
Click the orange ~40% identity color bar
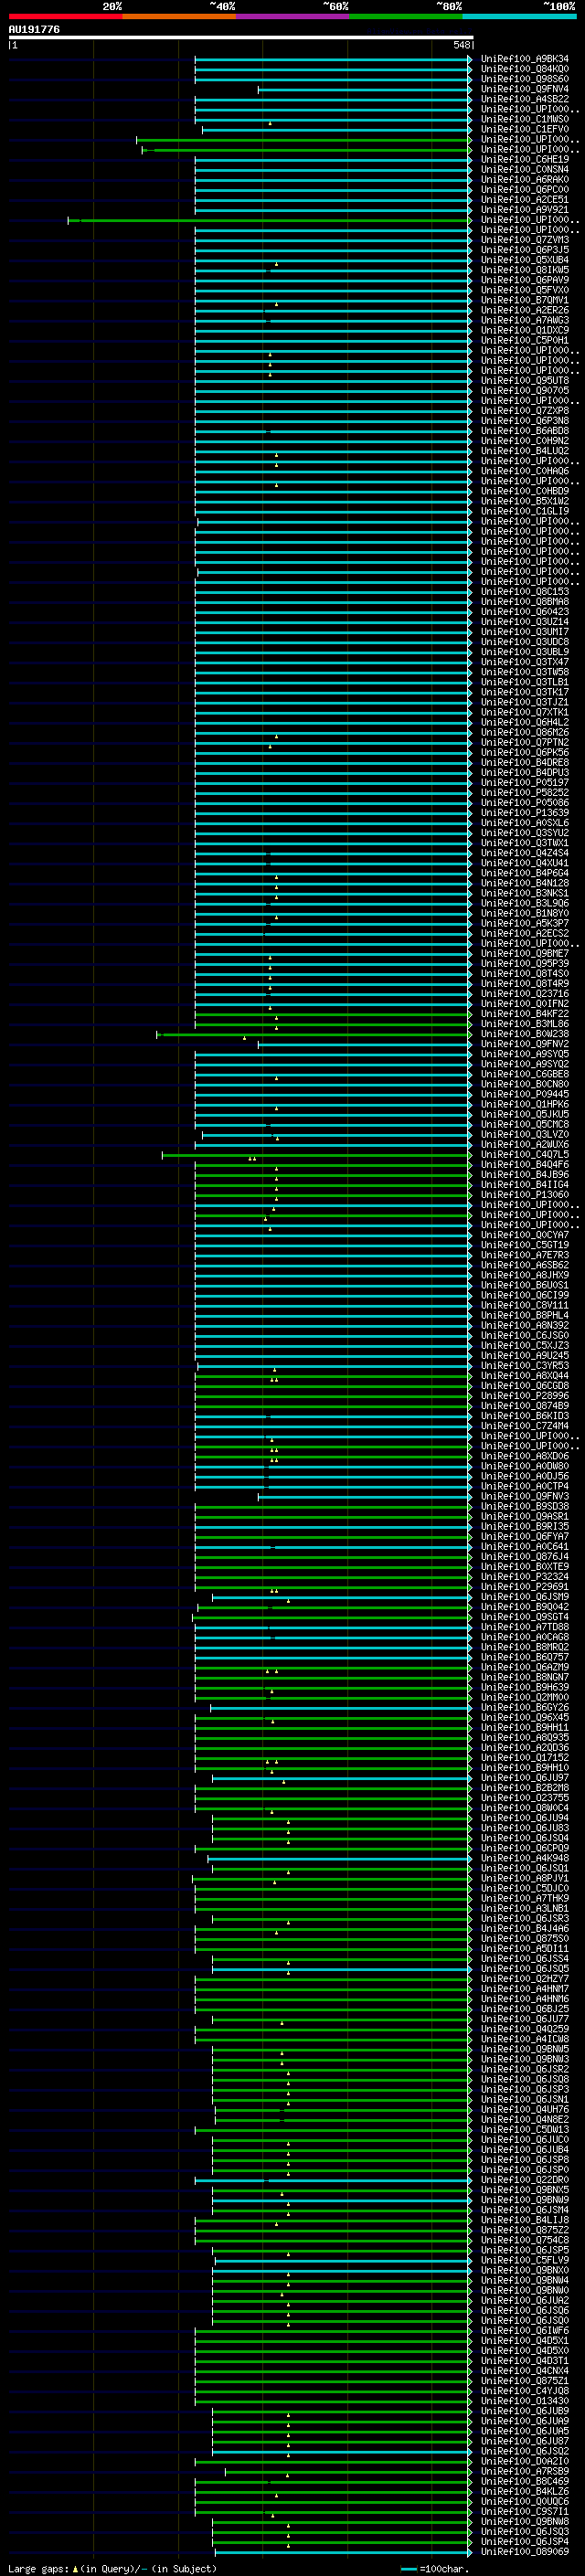point(179,16)
